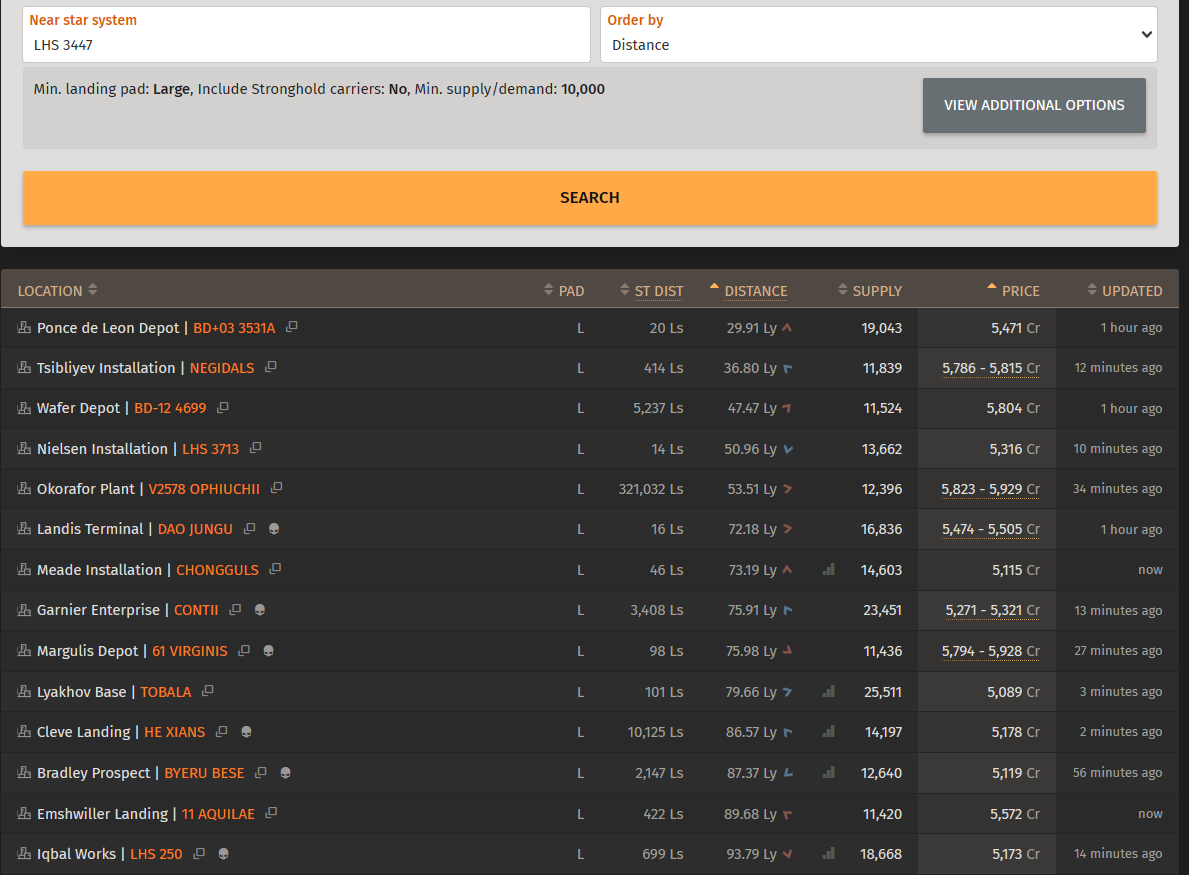
Task: Open Margulis Depot station link
Action: point(87,651)
